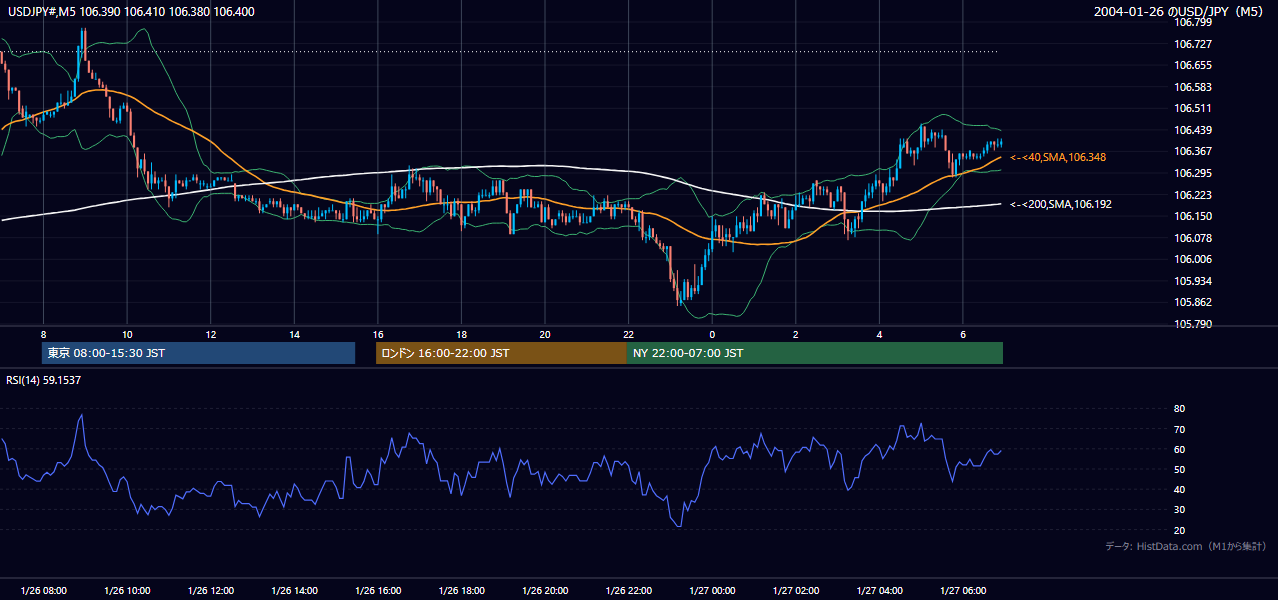This screenshot has width=1278, height=600.
Task: Click price axis value 106.799
Action: [x=1192, y=22]
